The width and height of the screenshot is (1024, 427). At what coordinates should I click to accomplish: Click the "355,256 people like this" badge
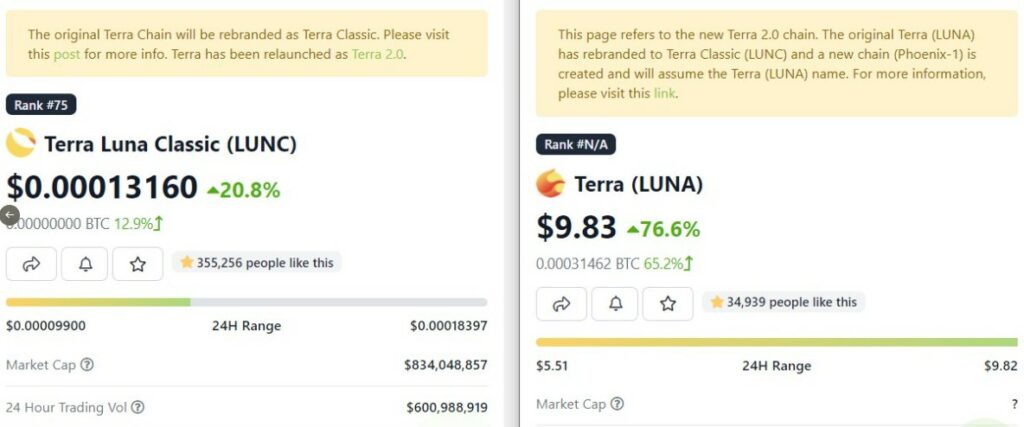(x=257, y=263)
